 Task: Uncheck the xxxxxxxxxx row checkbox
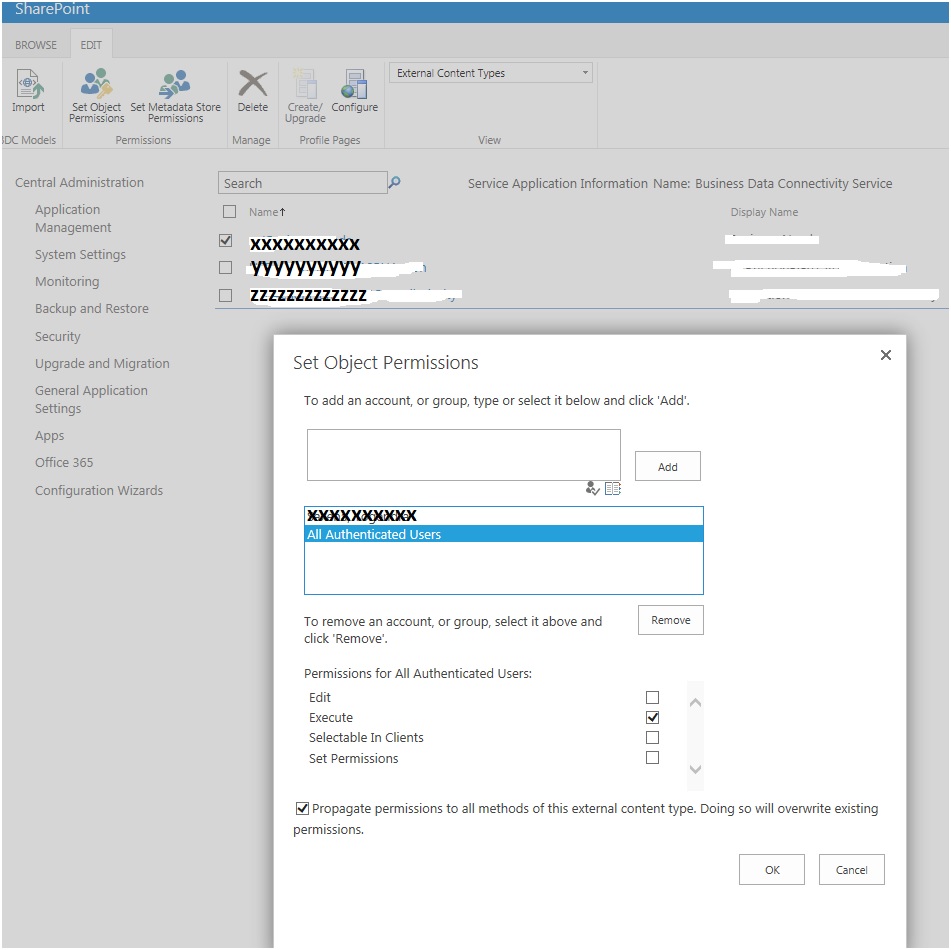click(226, 241)
